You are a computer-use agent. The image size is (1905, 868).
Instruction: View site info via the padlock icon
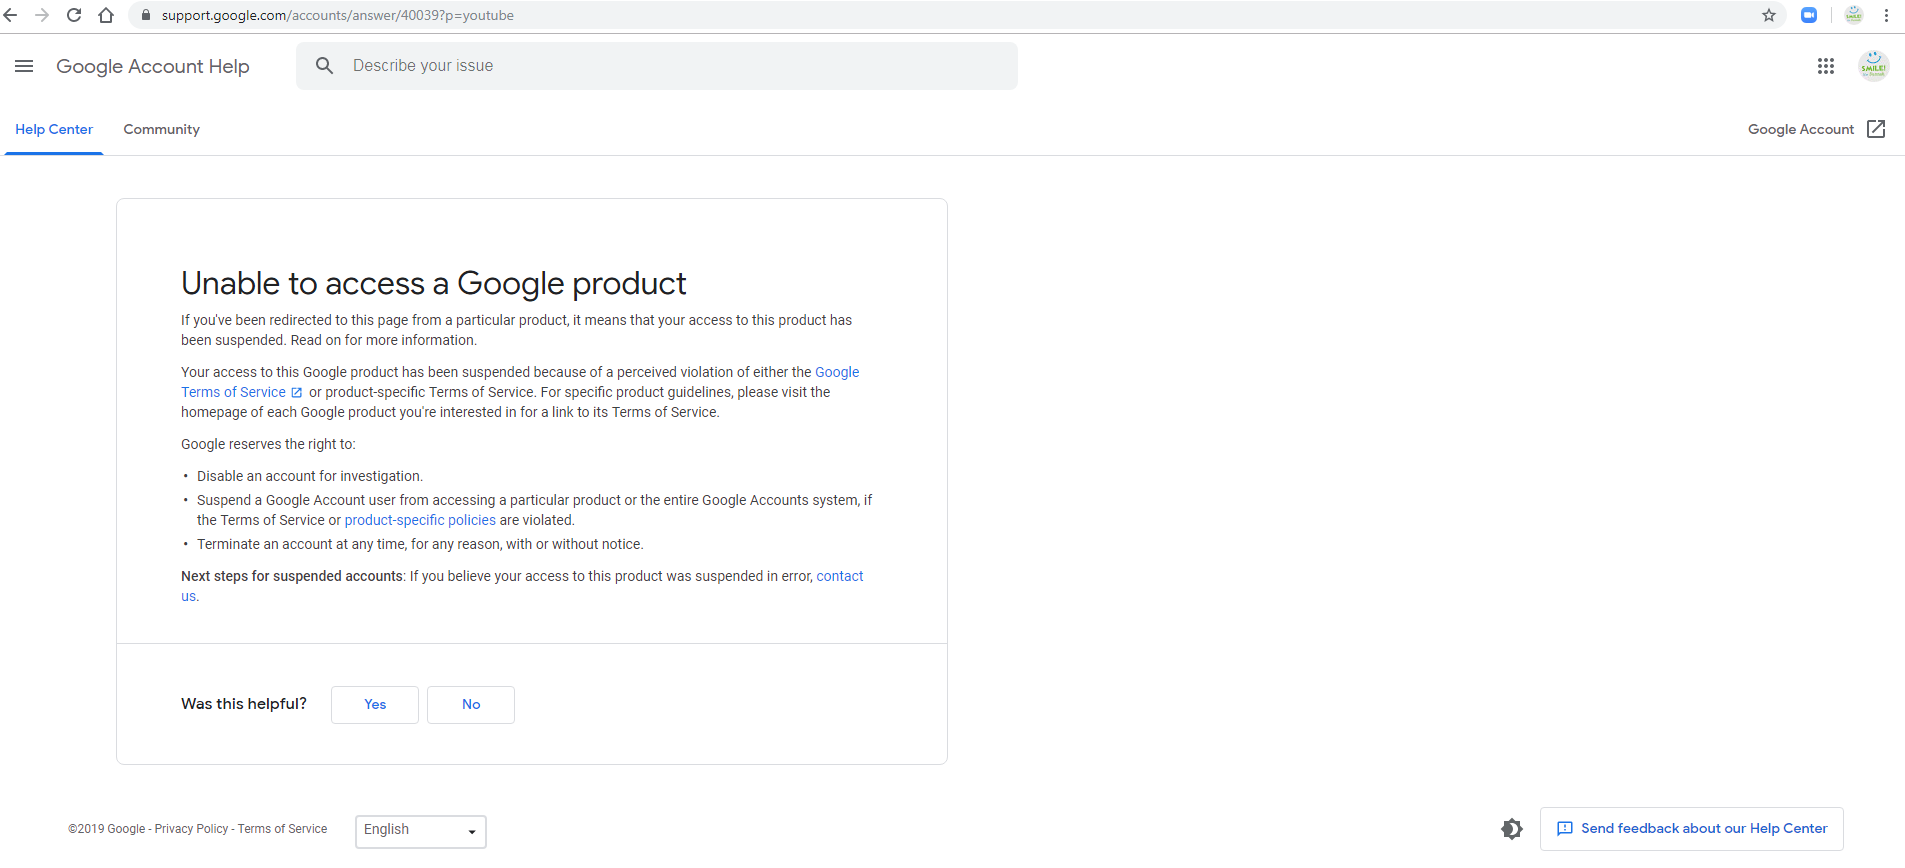146,15
